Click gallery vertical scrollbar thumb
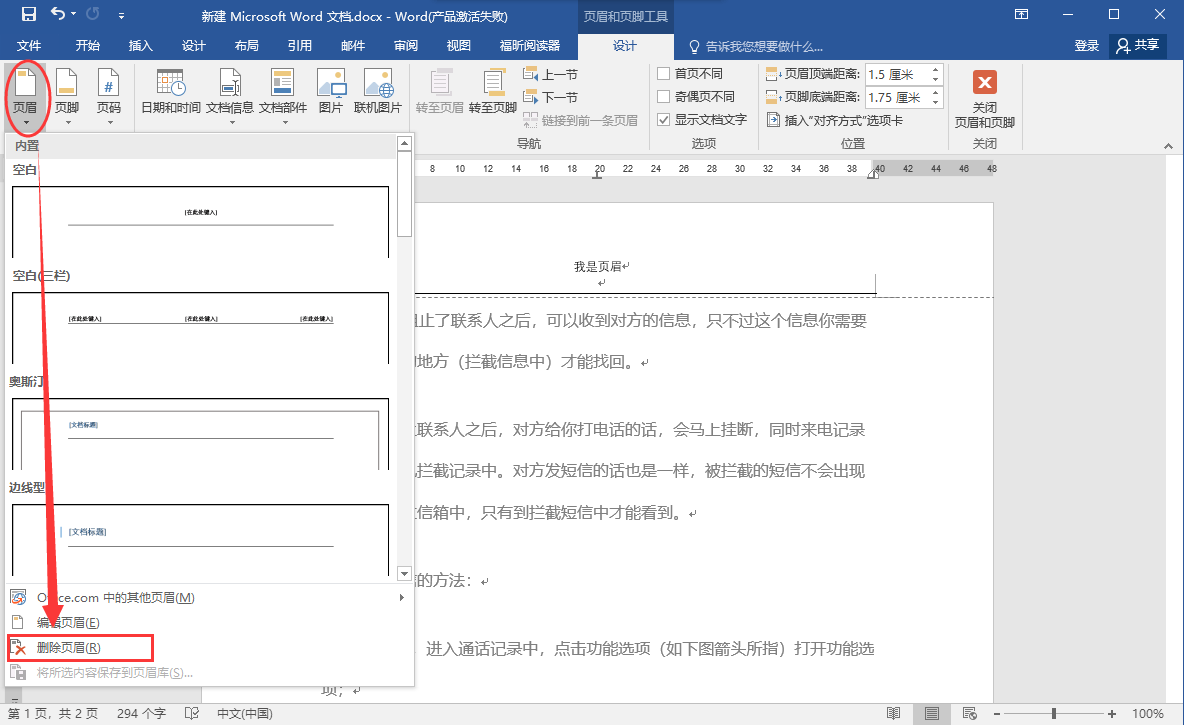This screenshot has height=725, width=1184. pyautogui.click(x=405, y=194)
